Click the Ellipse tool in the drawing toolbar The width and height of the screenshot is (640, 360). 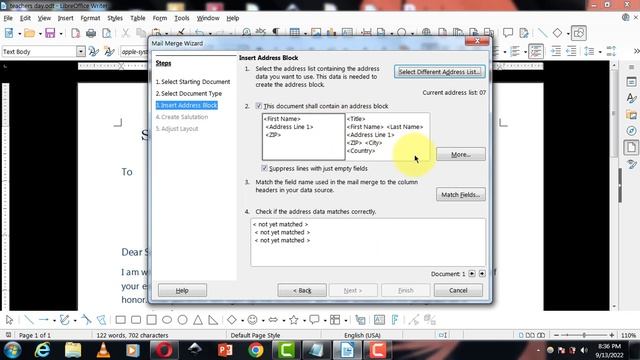pos(167,320)
